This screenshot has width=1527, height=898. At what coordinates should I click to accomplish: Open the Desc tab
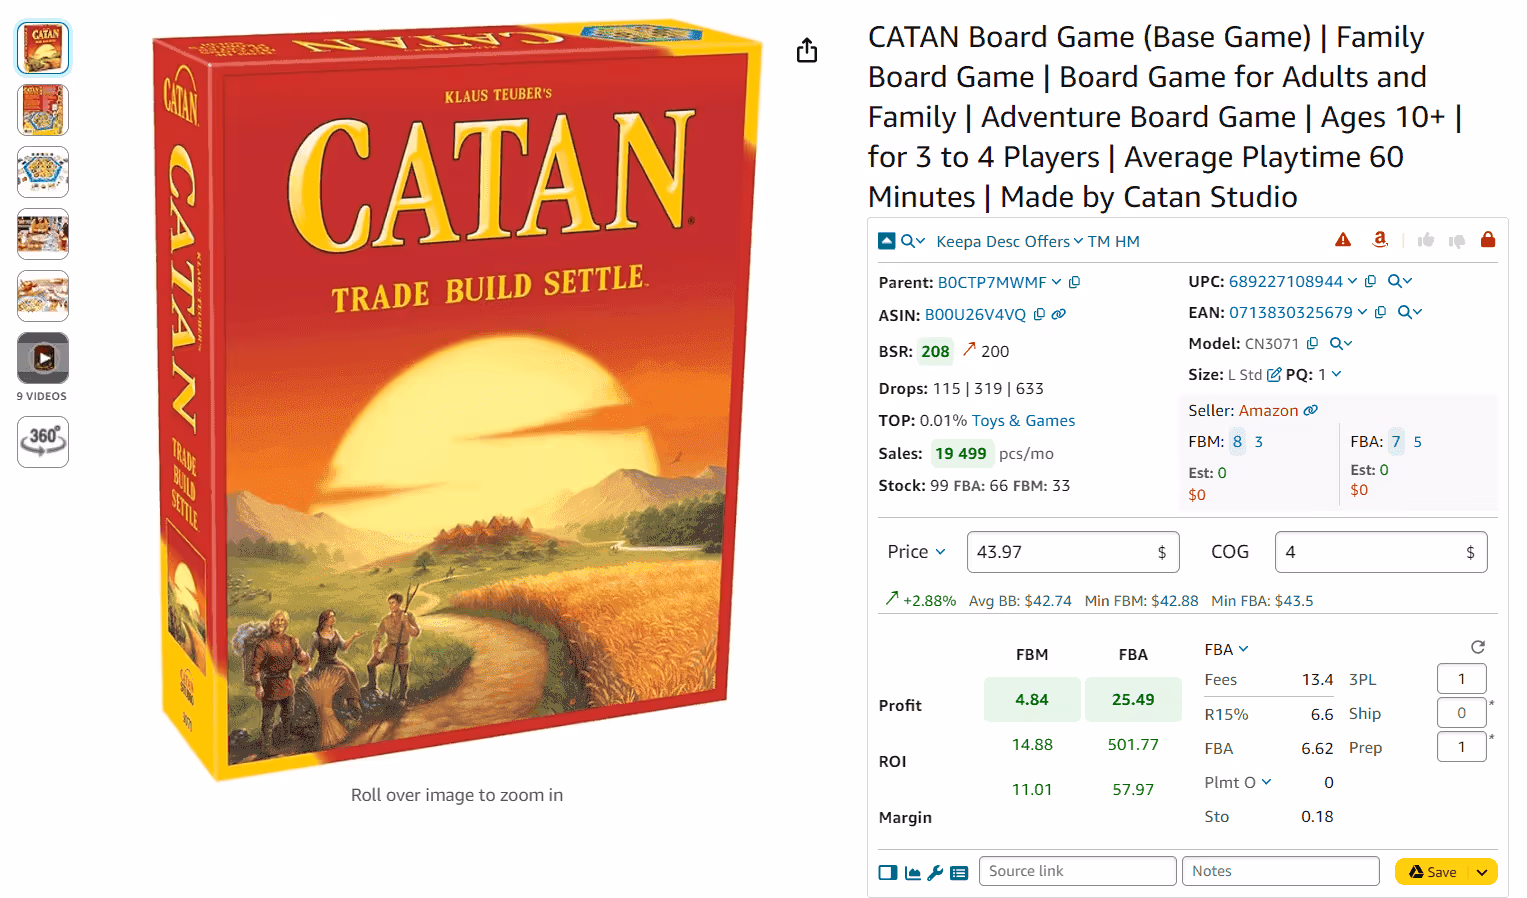[x=1003, y=242]
